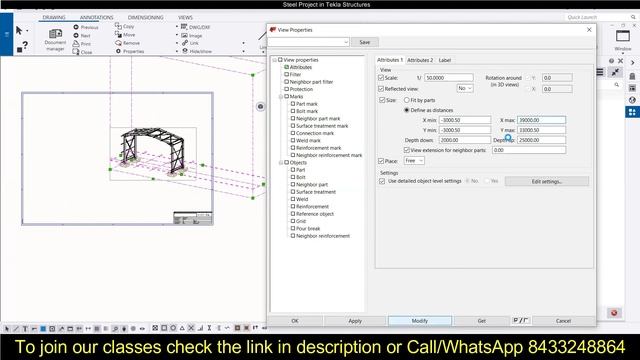Insert a DWG/DXF file
The height and width of the screenshot is (360, 640).
pos(196,27)
